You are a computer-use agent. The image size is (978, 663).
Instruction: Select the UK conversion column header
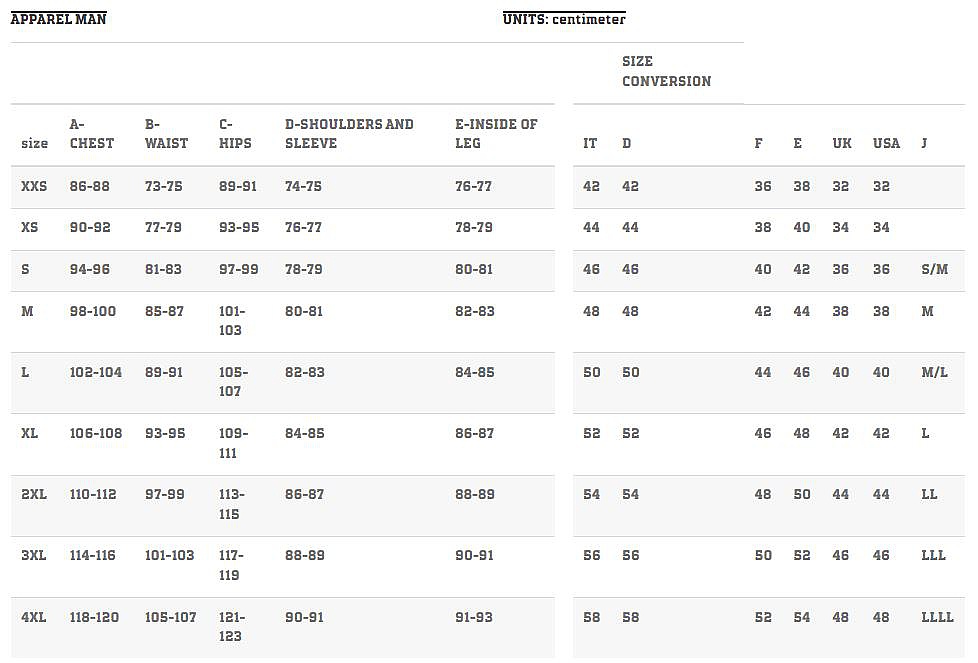(x=842, y=143)
